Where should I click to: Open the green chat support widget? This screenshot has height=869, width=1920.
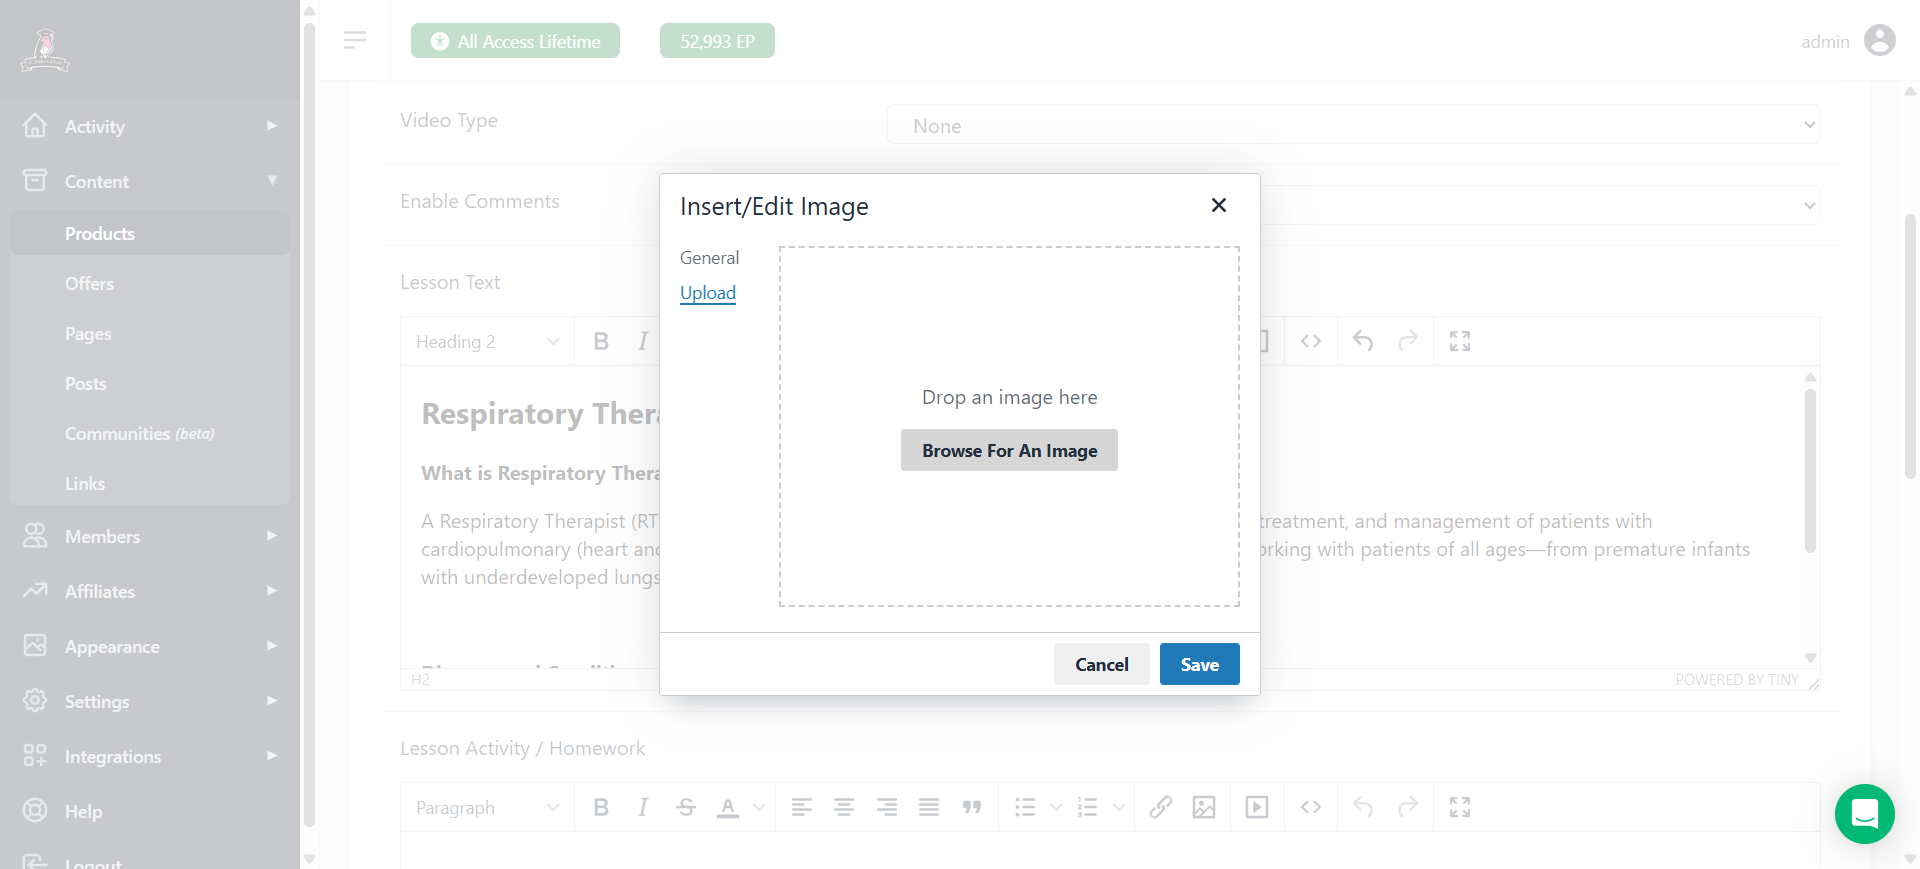point(1864,814)
